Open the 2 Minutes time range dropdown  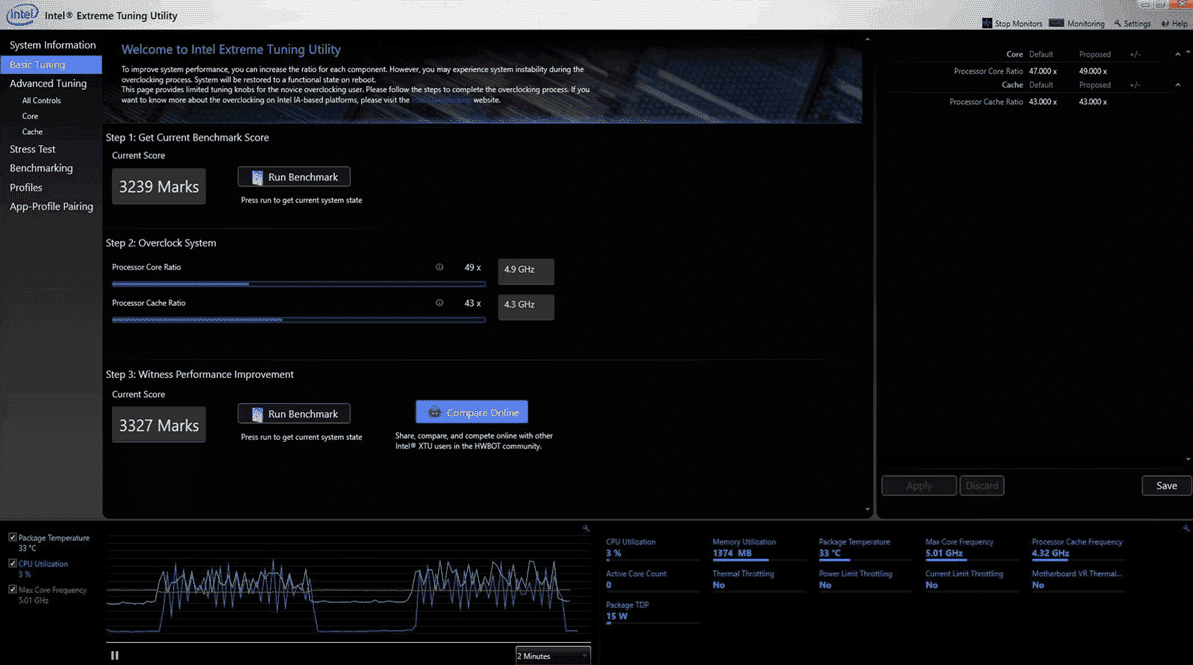pos(552,656)
